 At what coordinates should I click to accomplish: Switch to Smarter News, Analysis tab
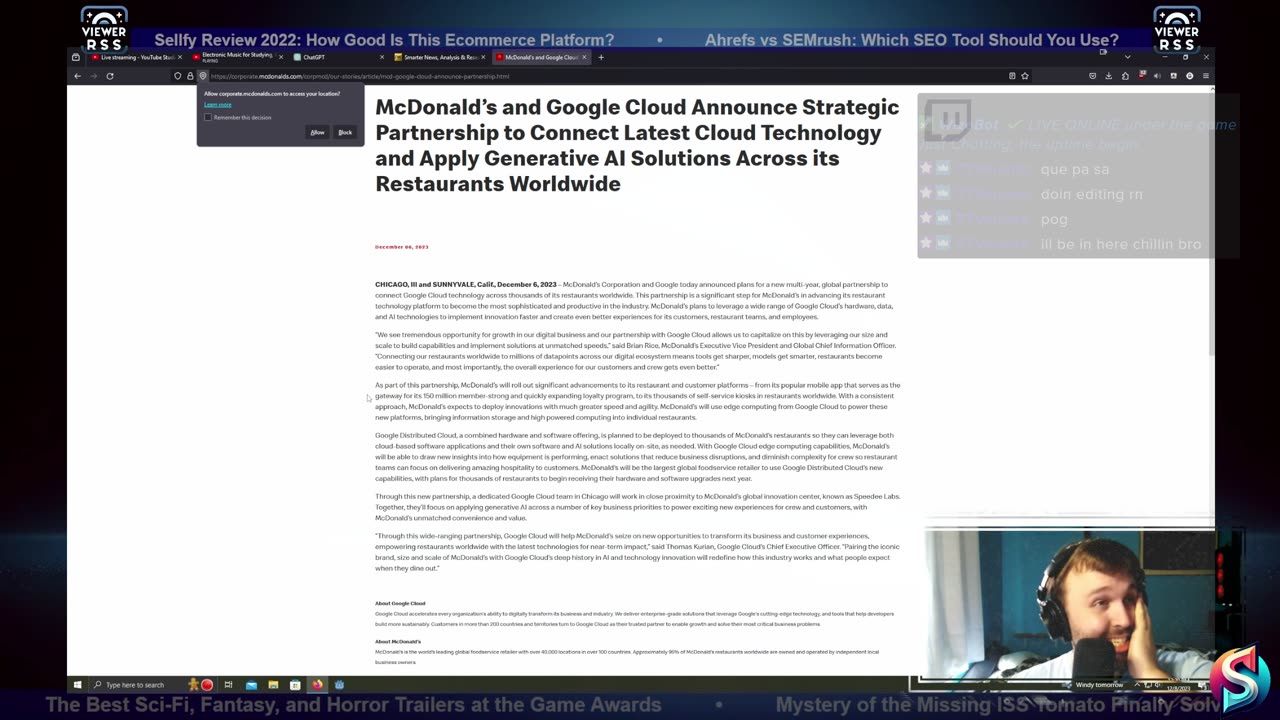[x=440, y=57]
